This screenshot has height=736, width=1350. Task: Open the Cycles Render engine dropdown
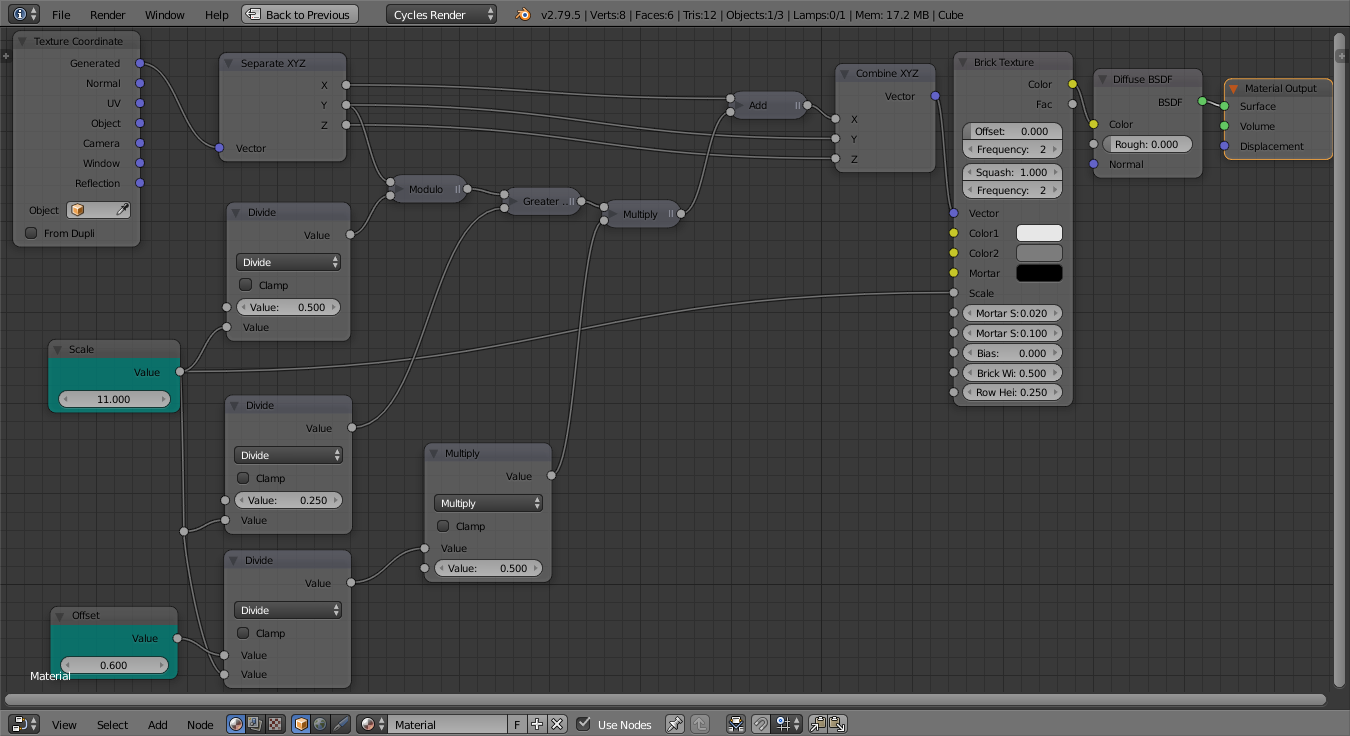[441, 14]
